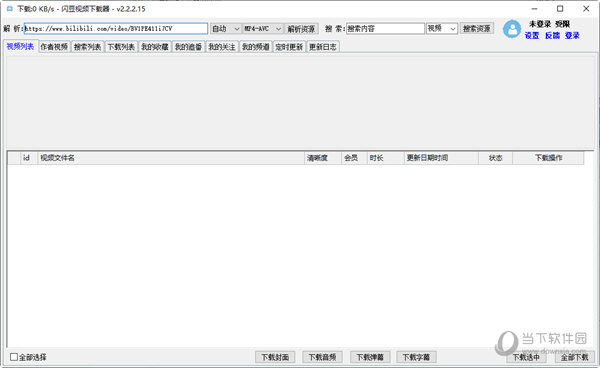The height and width of the screenshot is (368, 600).
Task: Open the 更新日志 tab
Action: click(323, 47)
